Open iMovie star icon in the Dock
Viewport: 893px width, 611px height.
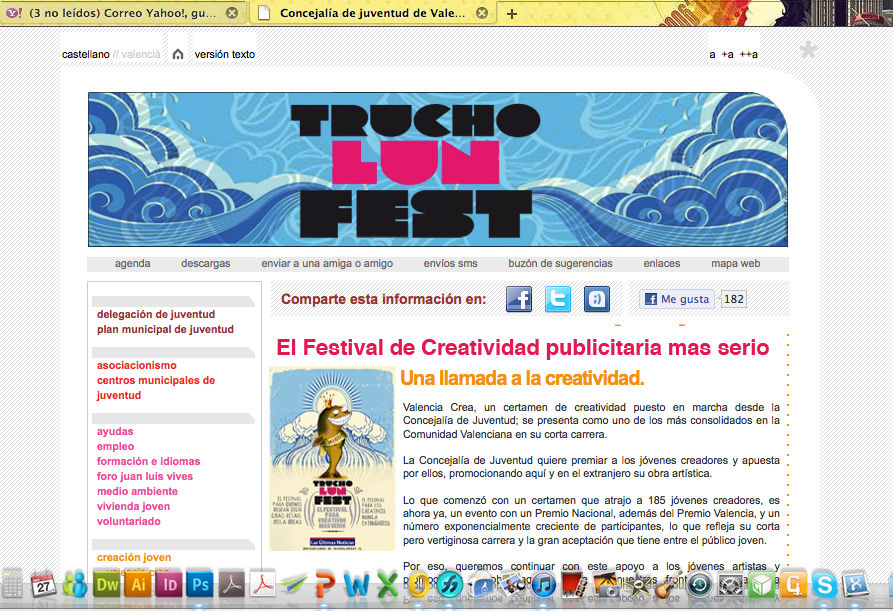(638, 585)
